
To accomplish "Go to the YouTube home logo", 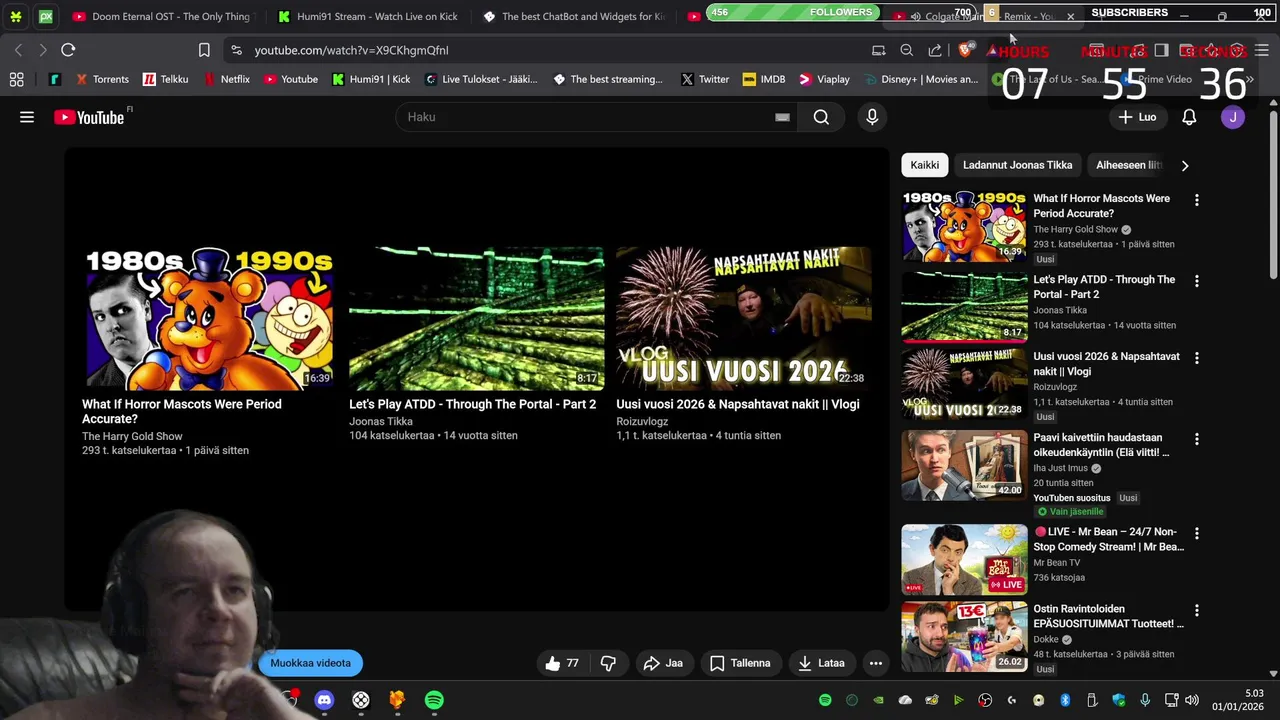I will click(89, 117).
